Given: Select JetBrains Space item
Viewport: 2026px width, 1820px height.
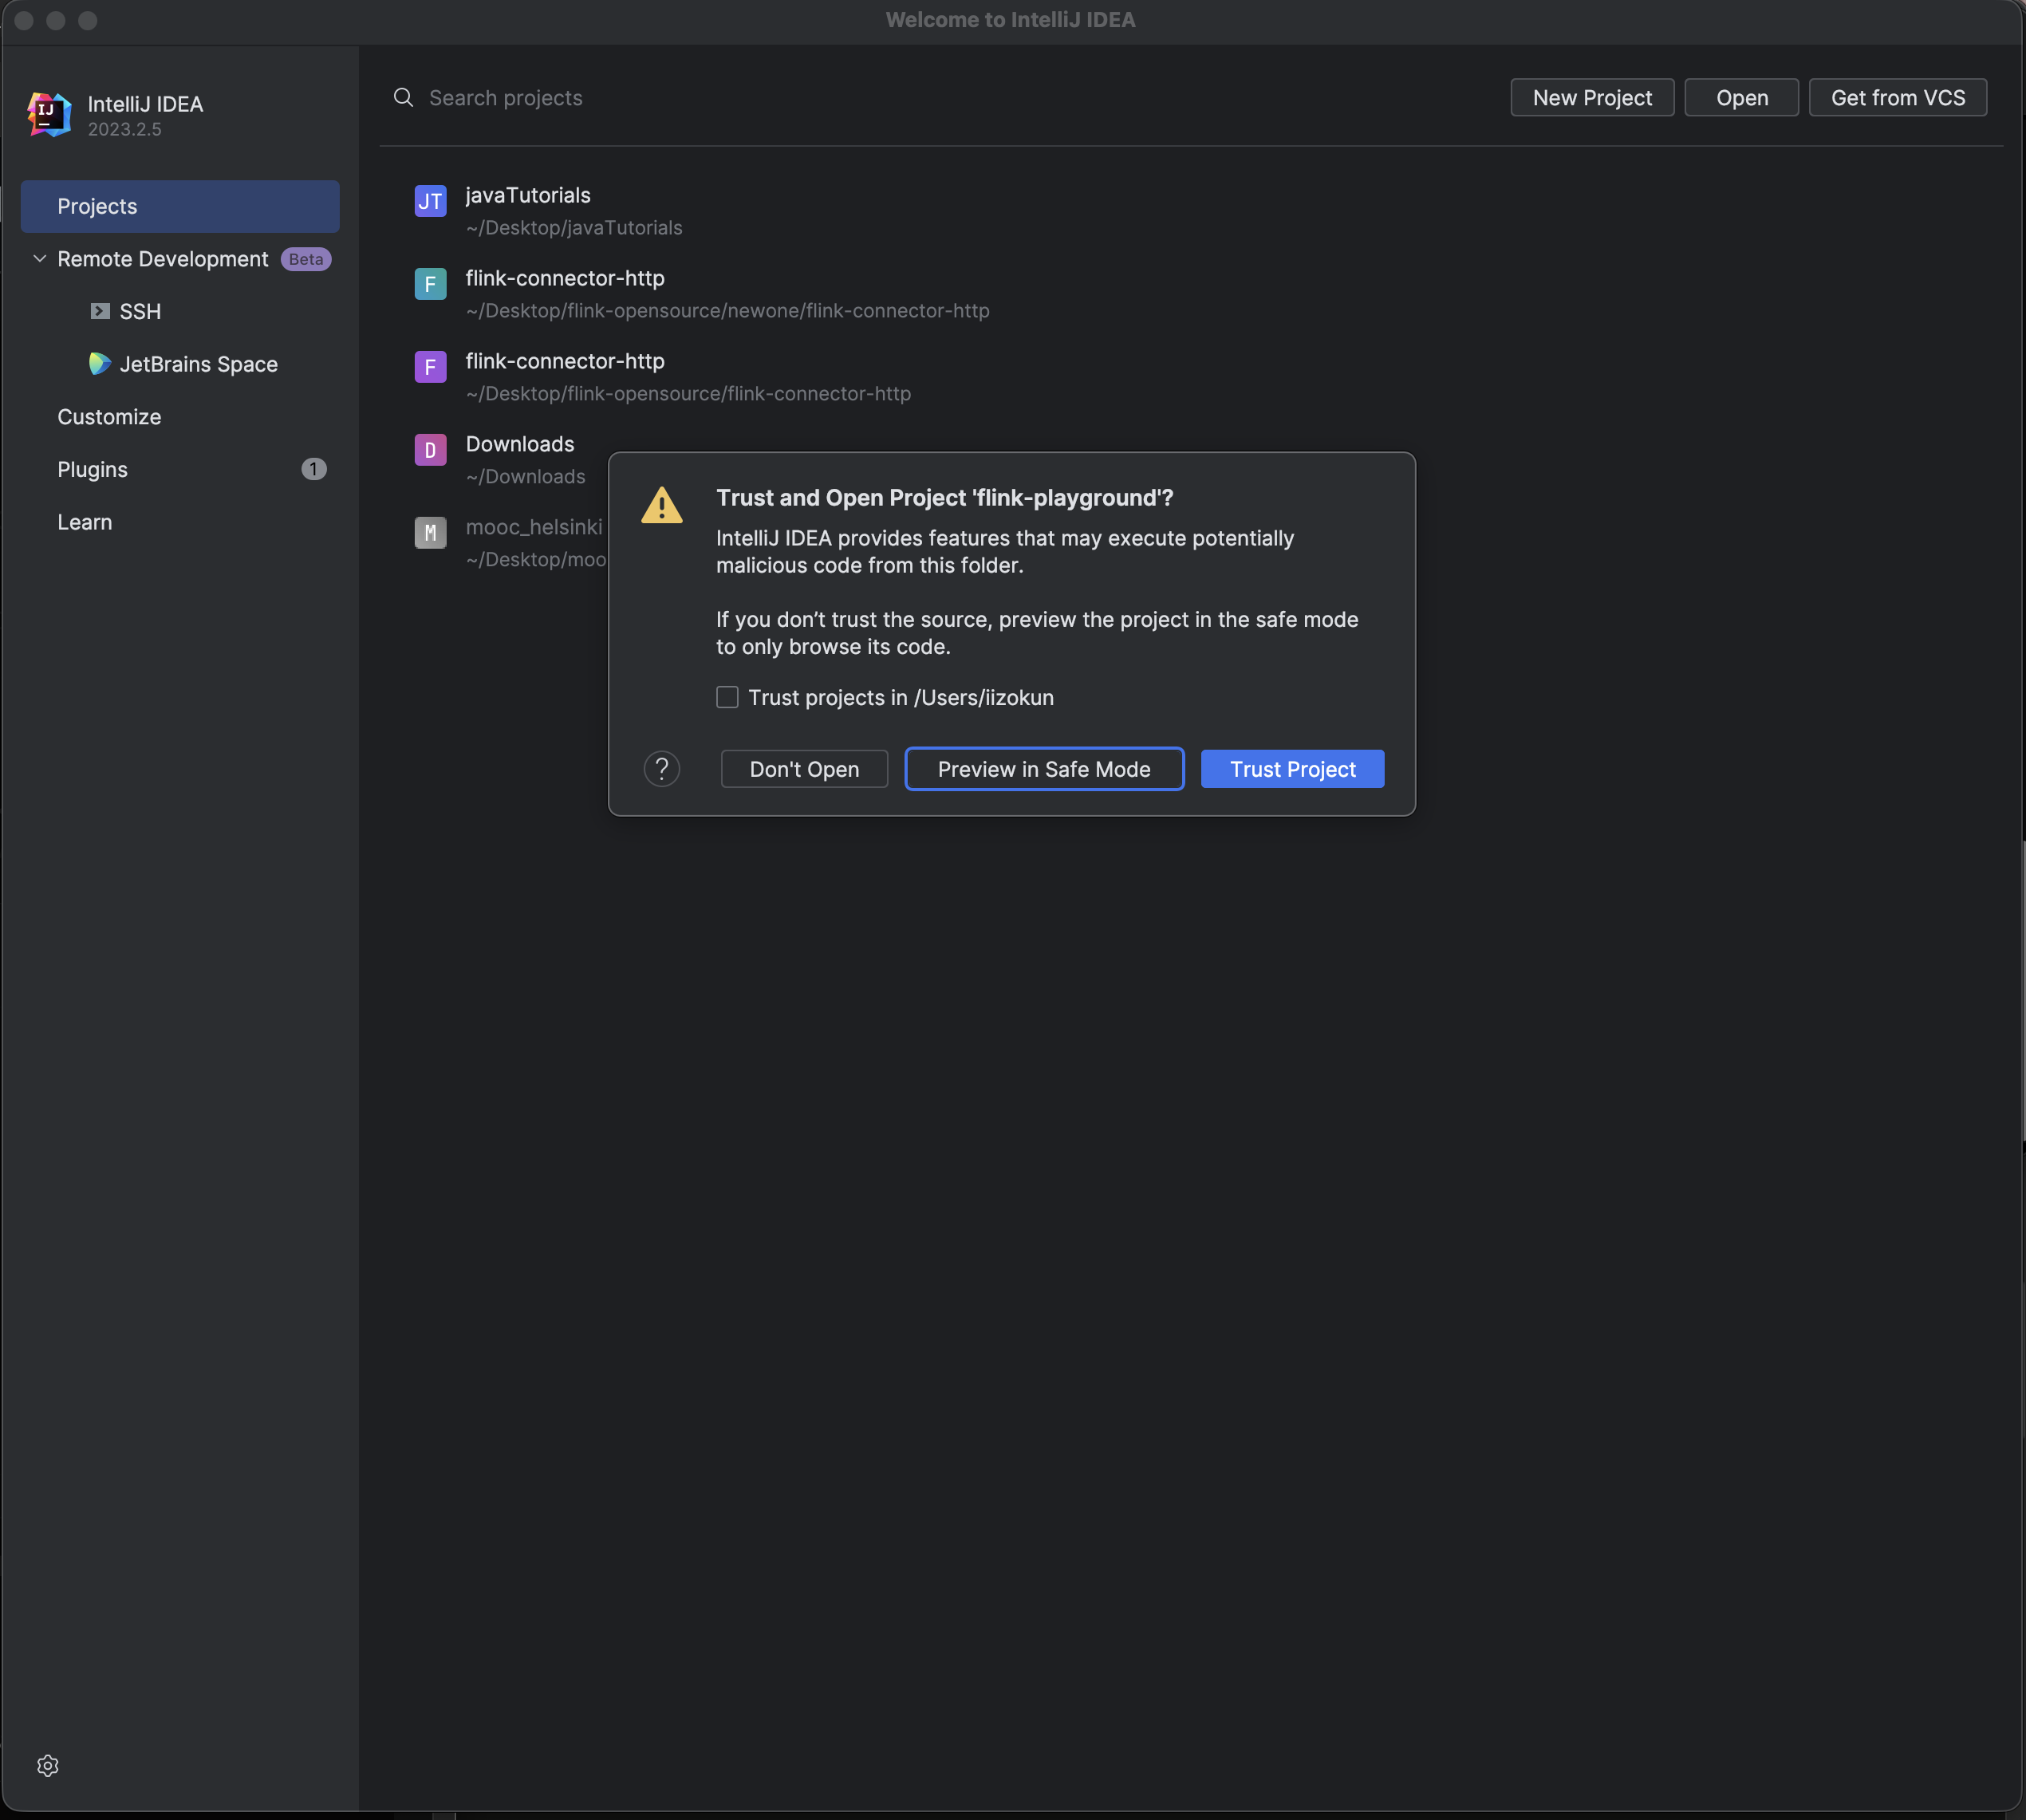Looking at the screenshot, I should 198,364.
